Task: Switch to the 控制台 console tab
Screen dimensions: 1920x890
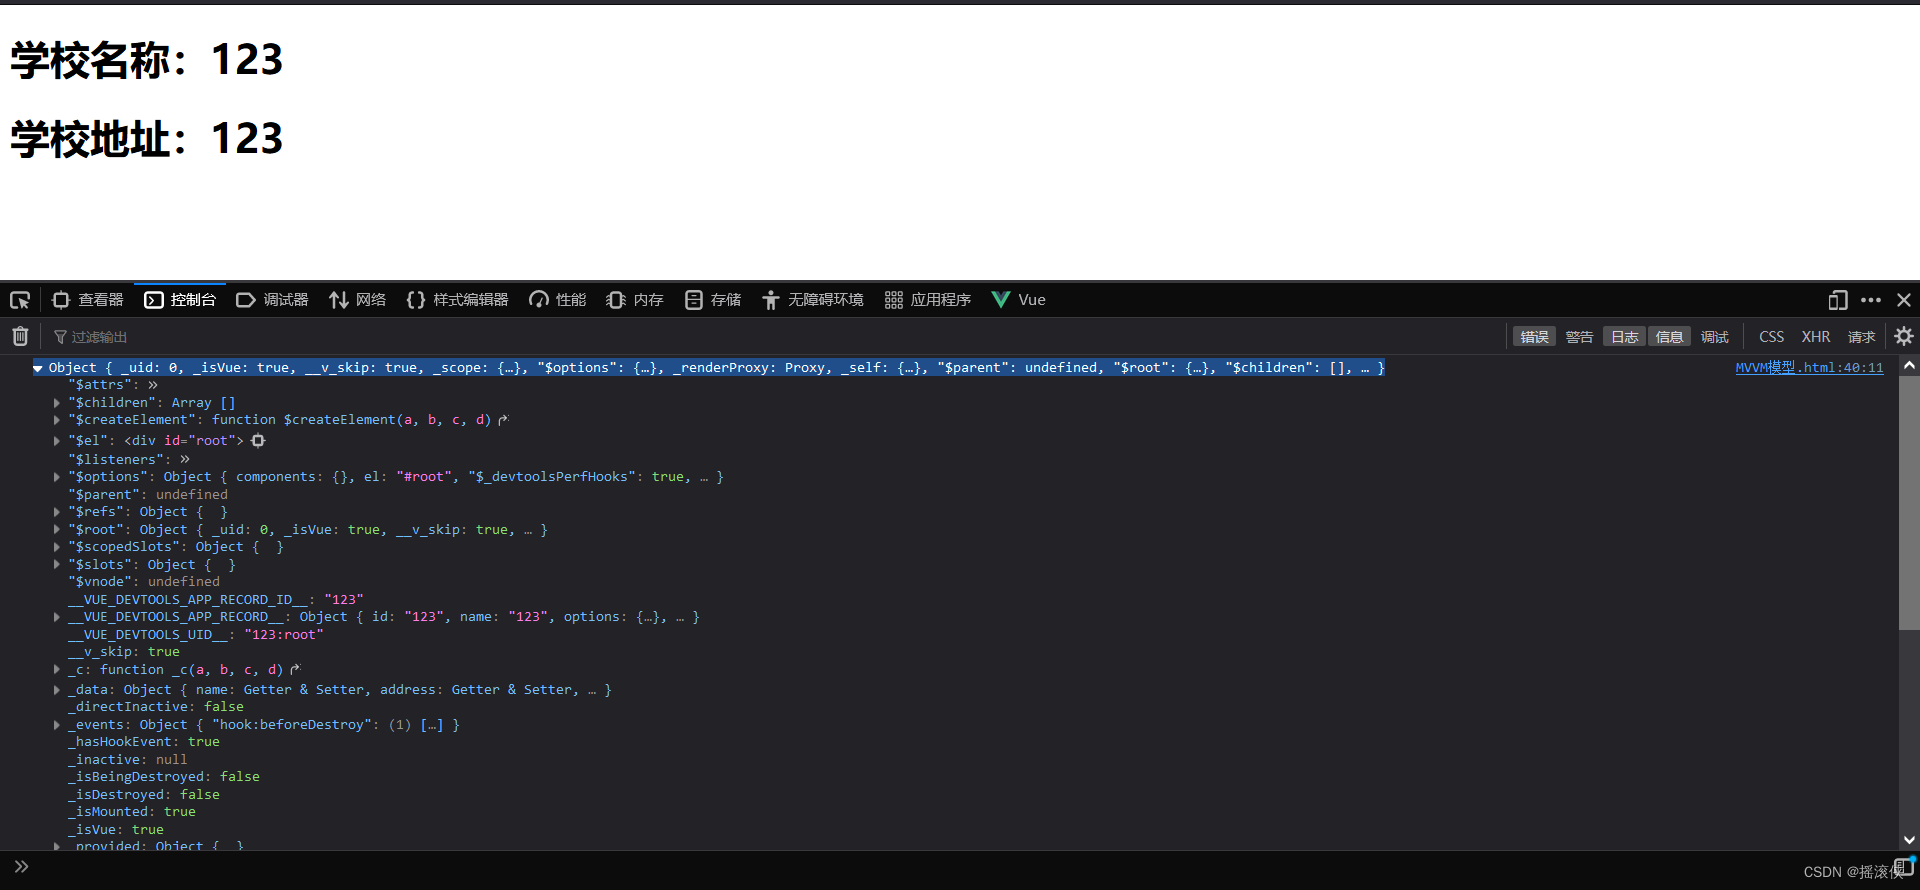Action: coord(180,300)
